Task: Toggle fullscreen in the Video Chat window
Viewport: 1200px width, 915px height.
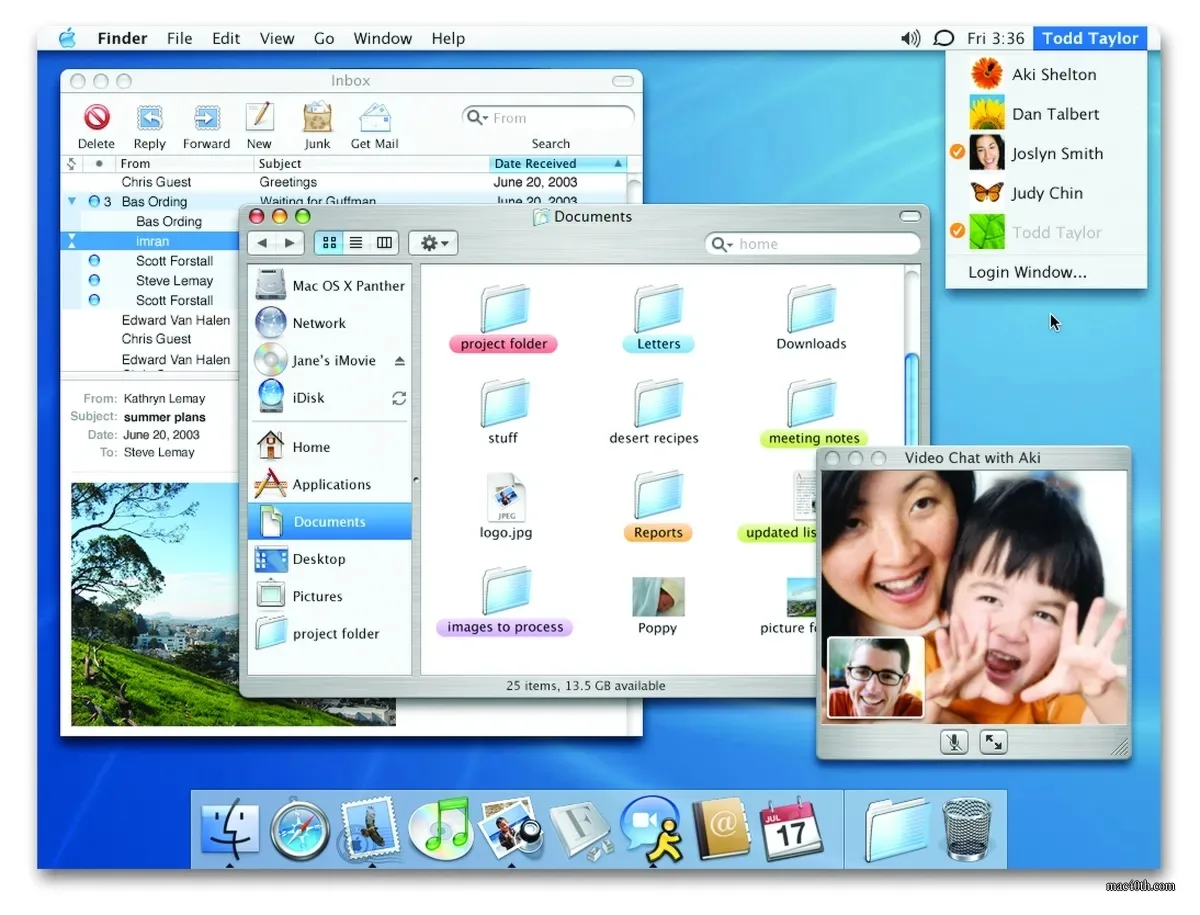Action: 994,742
